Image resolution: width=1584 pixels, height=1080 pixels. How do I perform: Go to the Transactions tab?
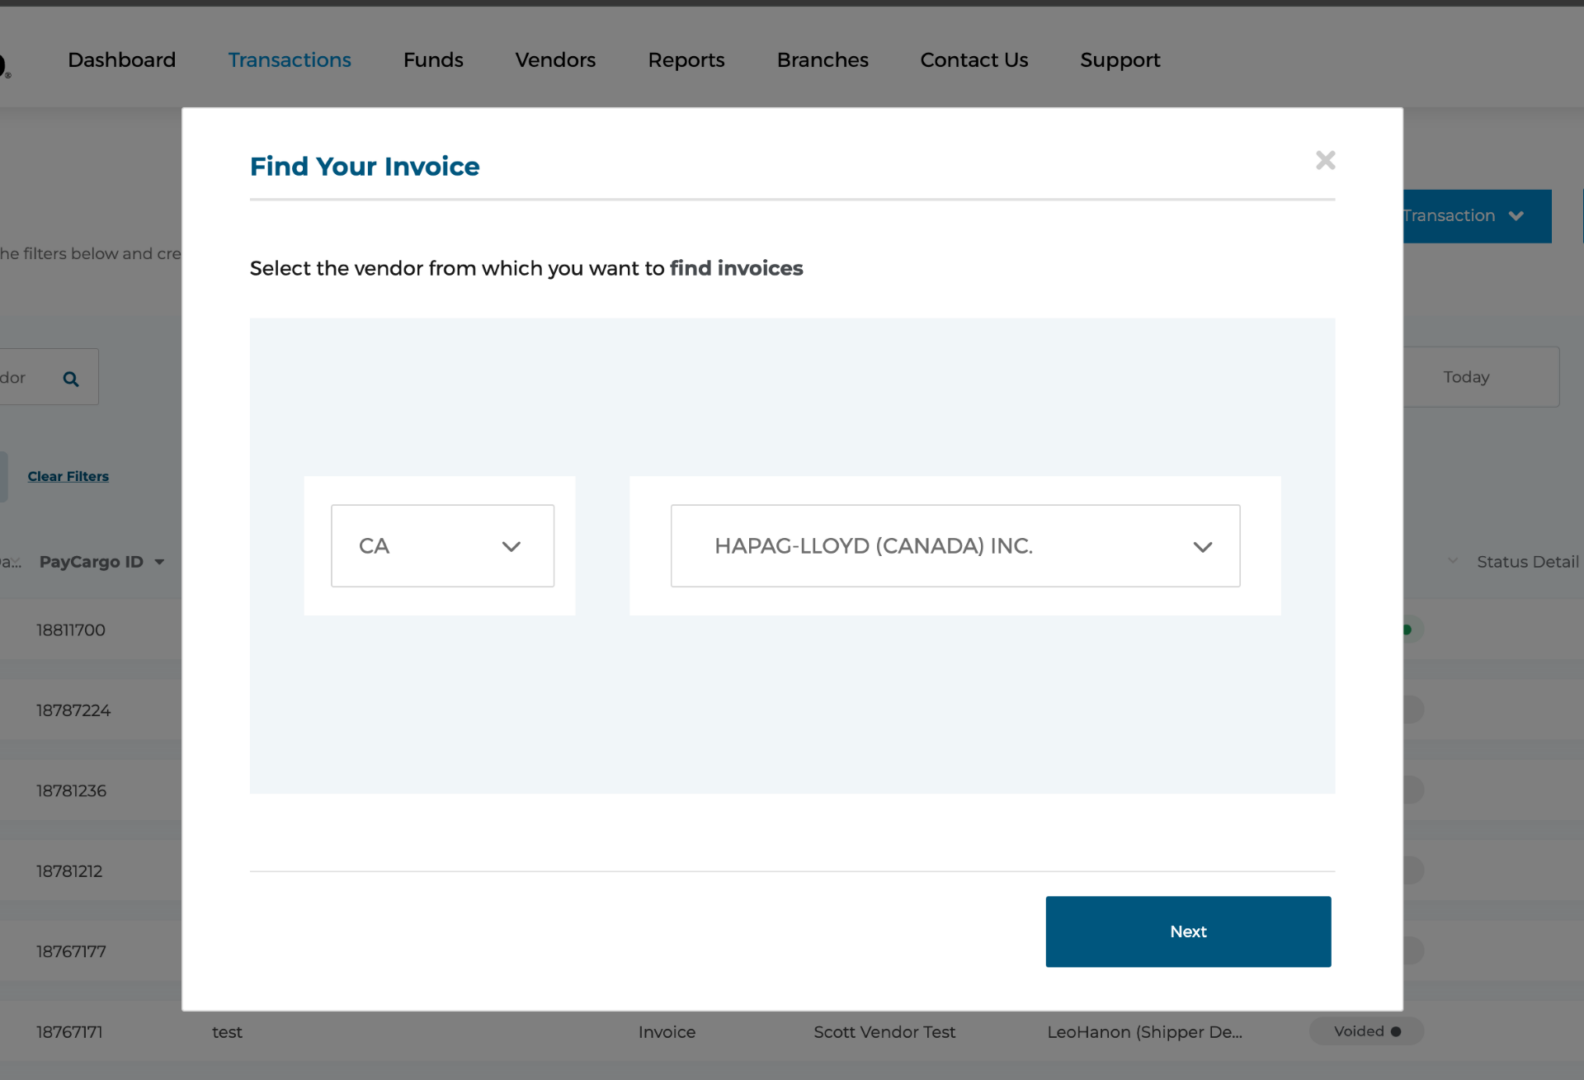point(289,60)
